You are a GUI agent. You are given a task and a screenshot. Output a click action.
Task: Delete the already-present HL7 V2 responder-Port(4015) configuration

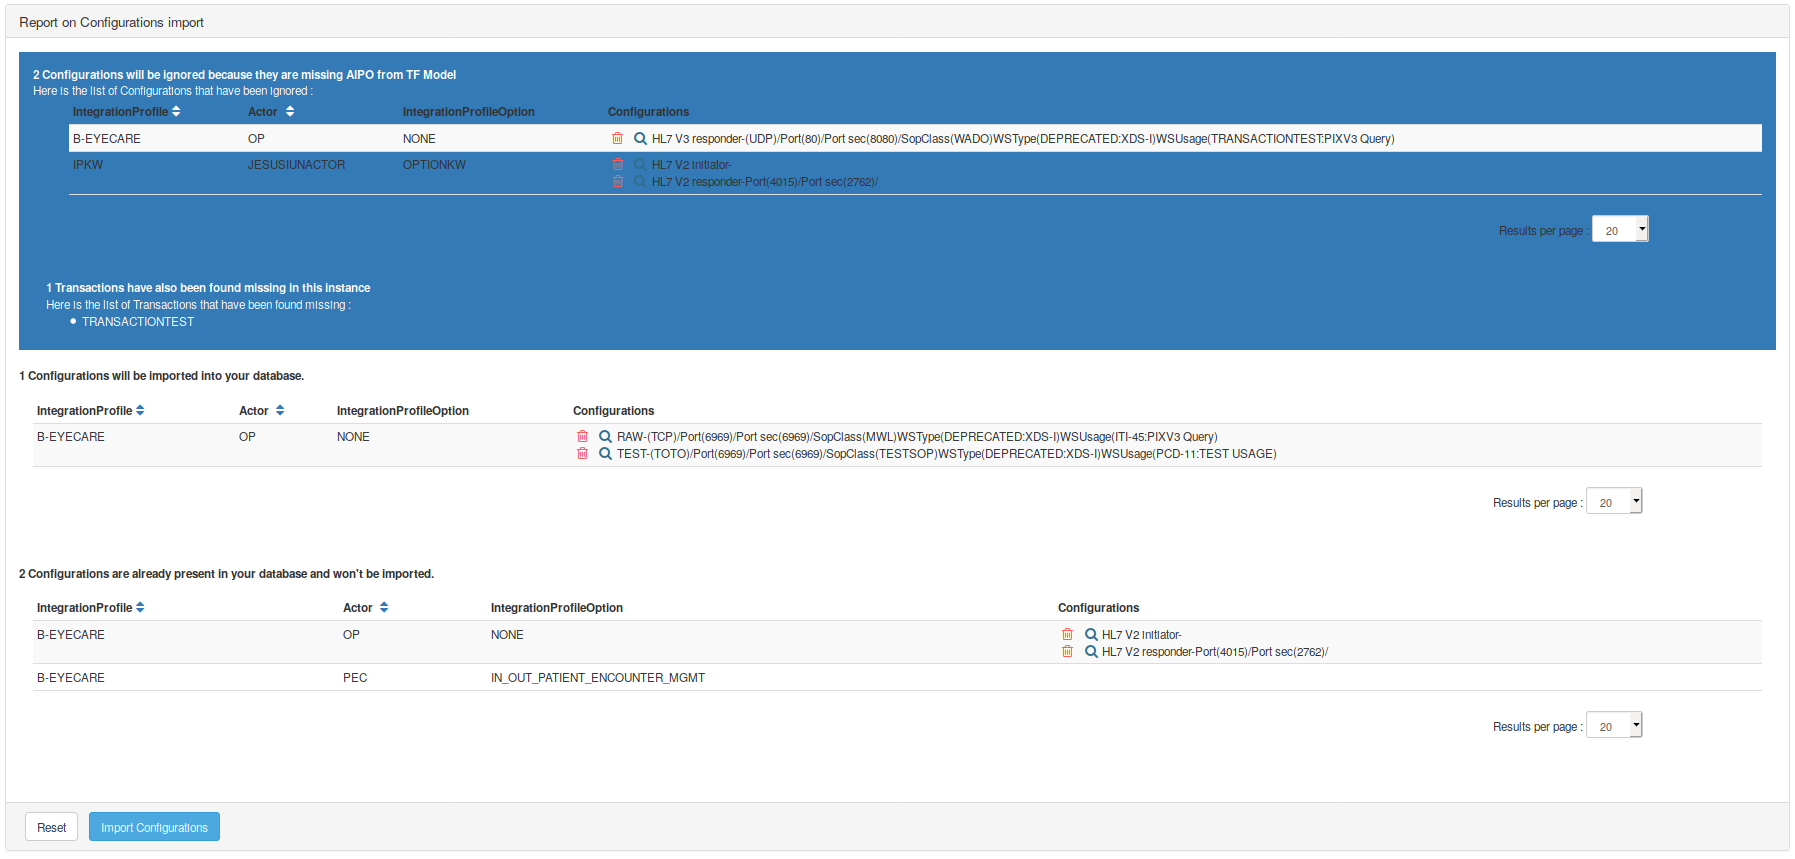[1067, 652]
